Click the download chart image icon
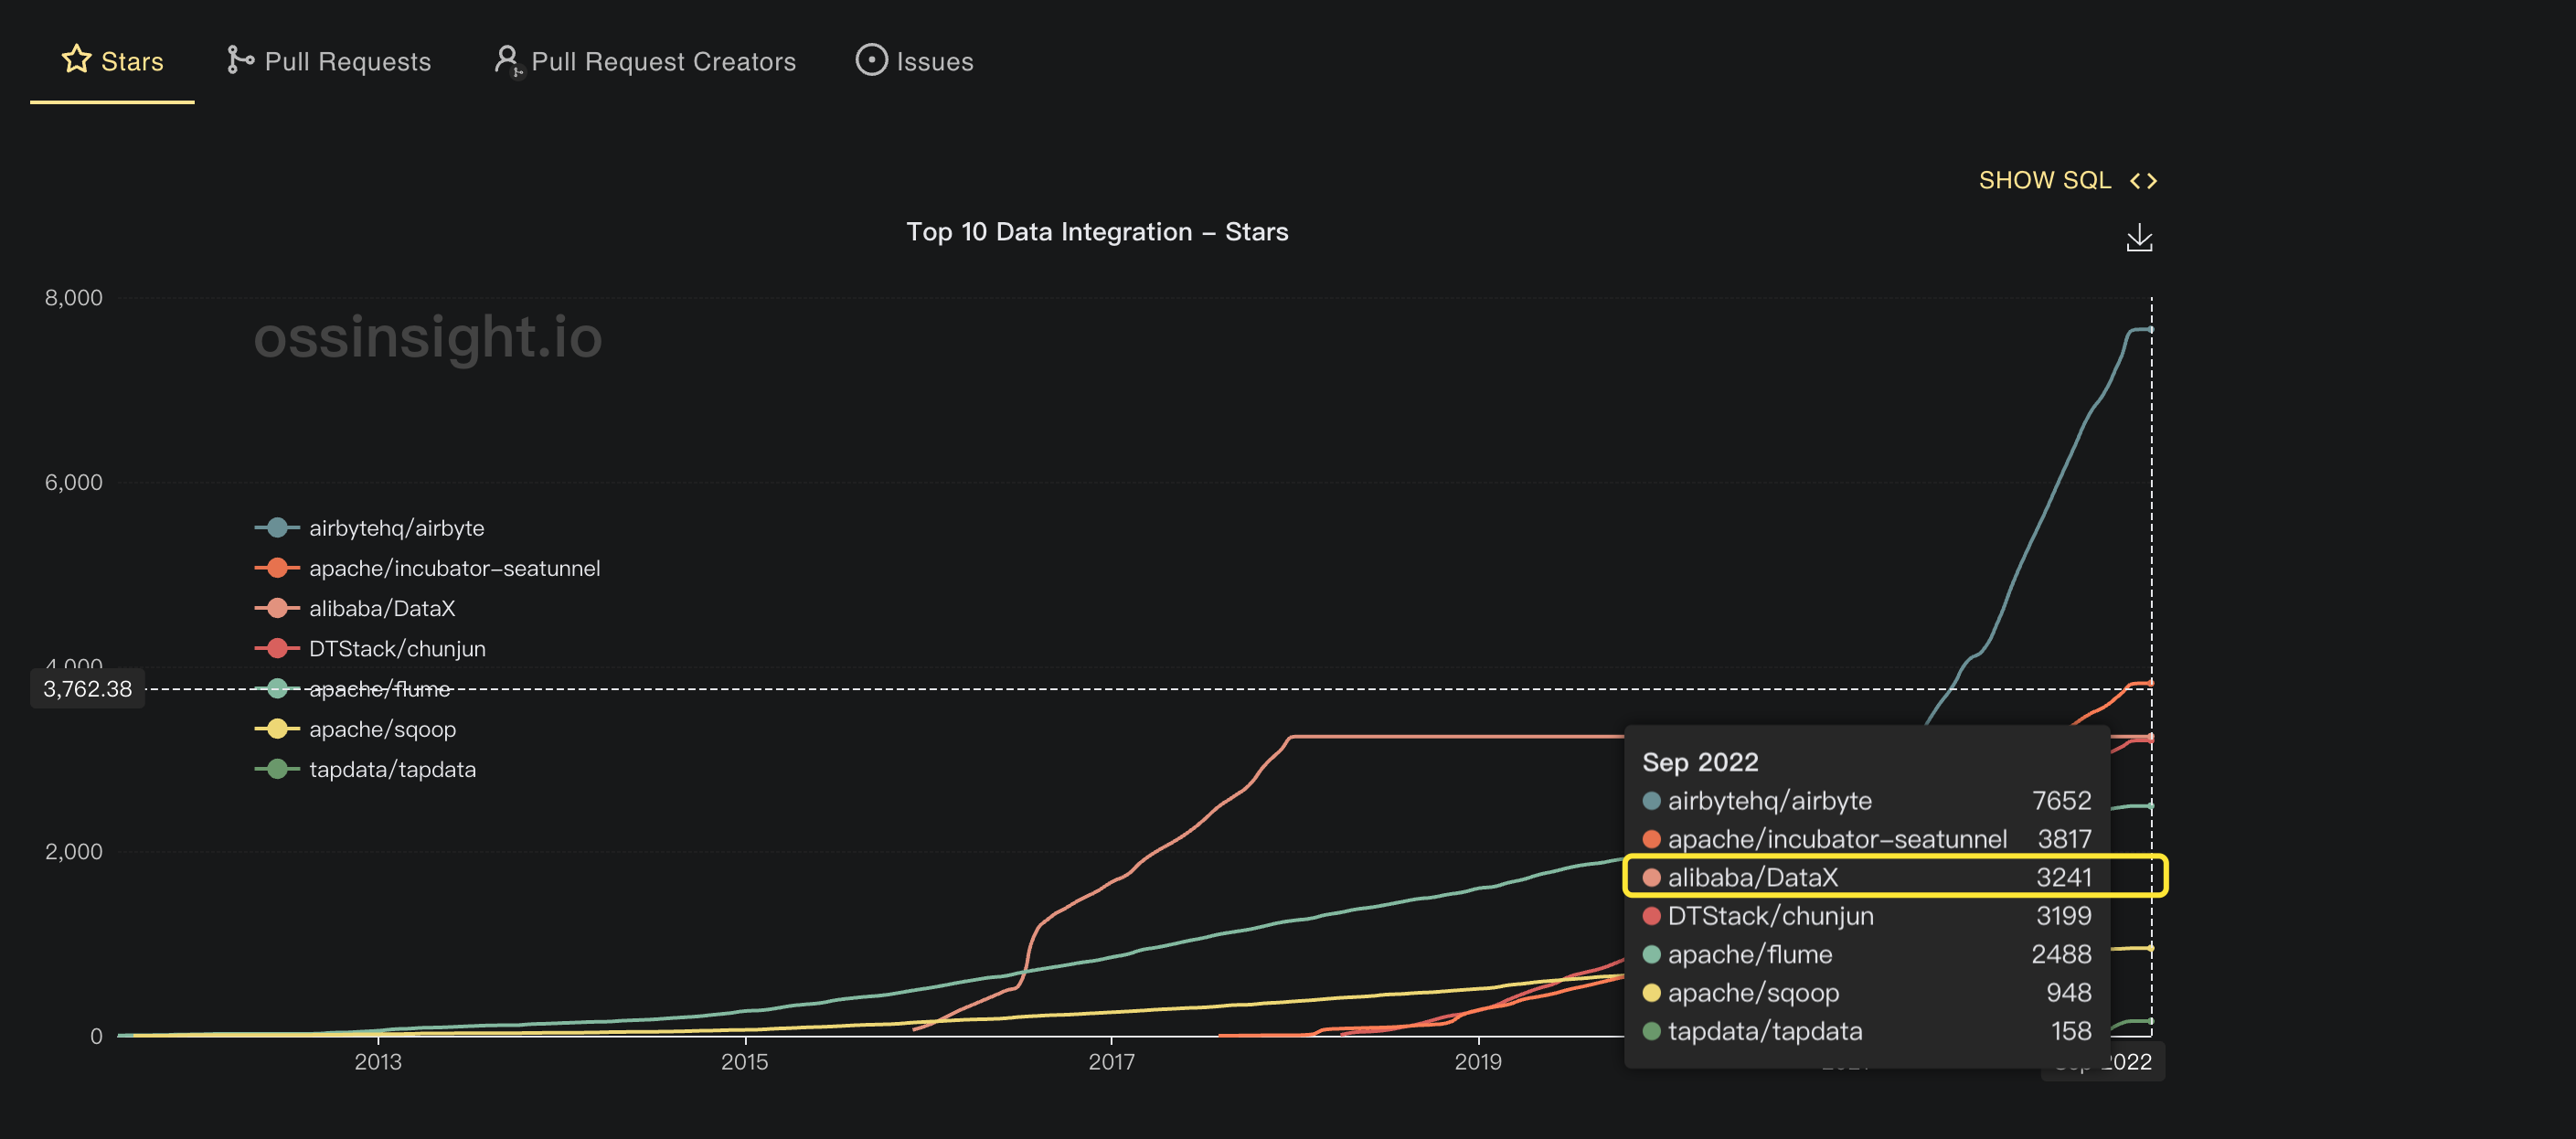Image resolution: width=2576 pixels, height=1139 pixels. pos(2139,238)
